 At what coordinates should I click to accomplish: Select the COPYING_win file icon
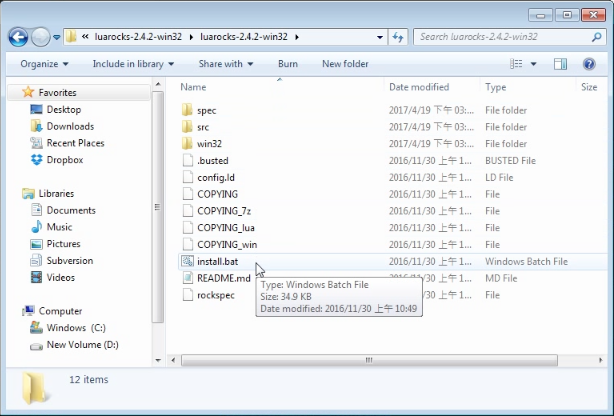pyautogui.click(x=188, y=245)
